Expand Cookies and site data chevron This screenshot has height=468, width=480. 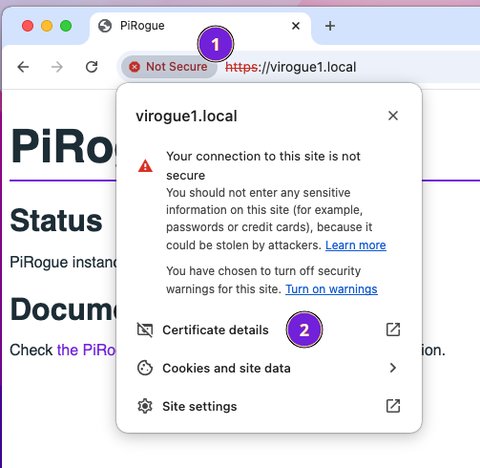tap(393, 368)
